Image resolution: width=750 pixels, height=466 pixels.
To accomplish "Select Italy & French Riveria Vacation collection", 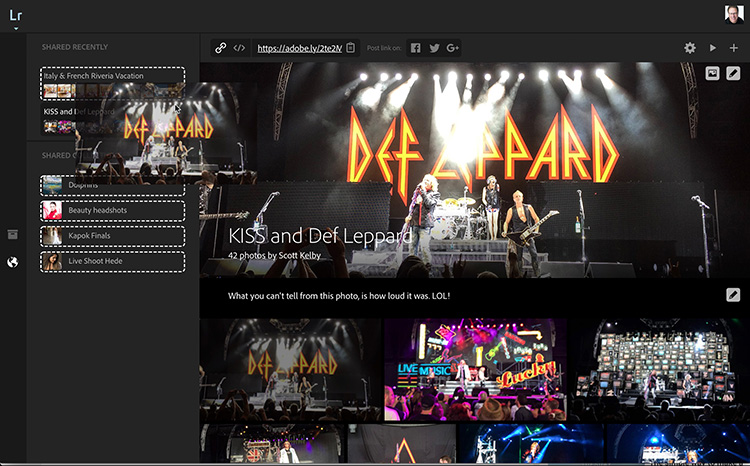I will (x=112, y=83).
